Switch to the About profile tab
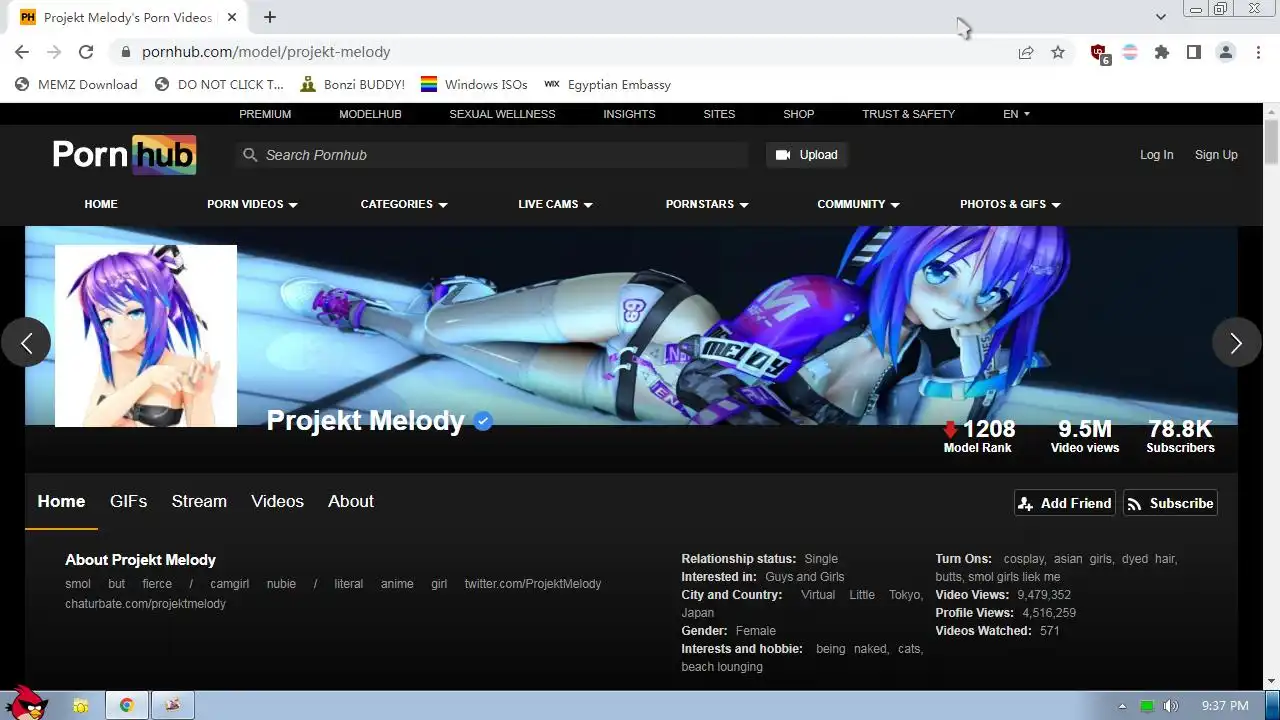The width and height of the screenshot is (1280, 720). (351, 501)
